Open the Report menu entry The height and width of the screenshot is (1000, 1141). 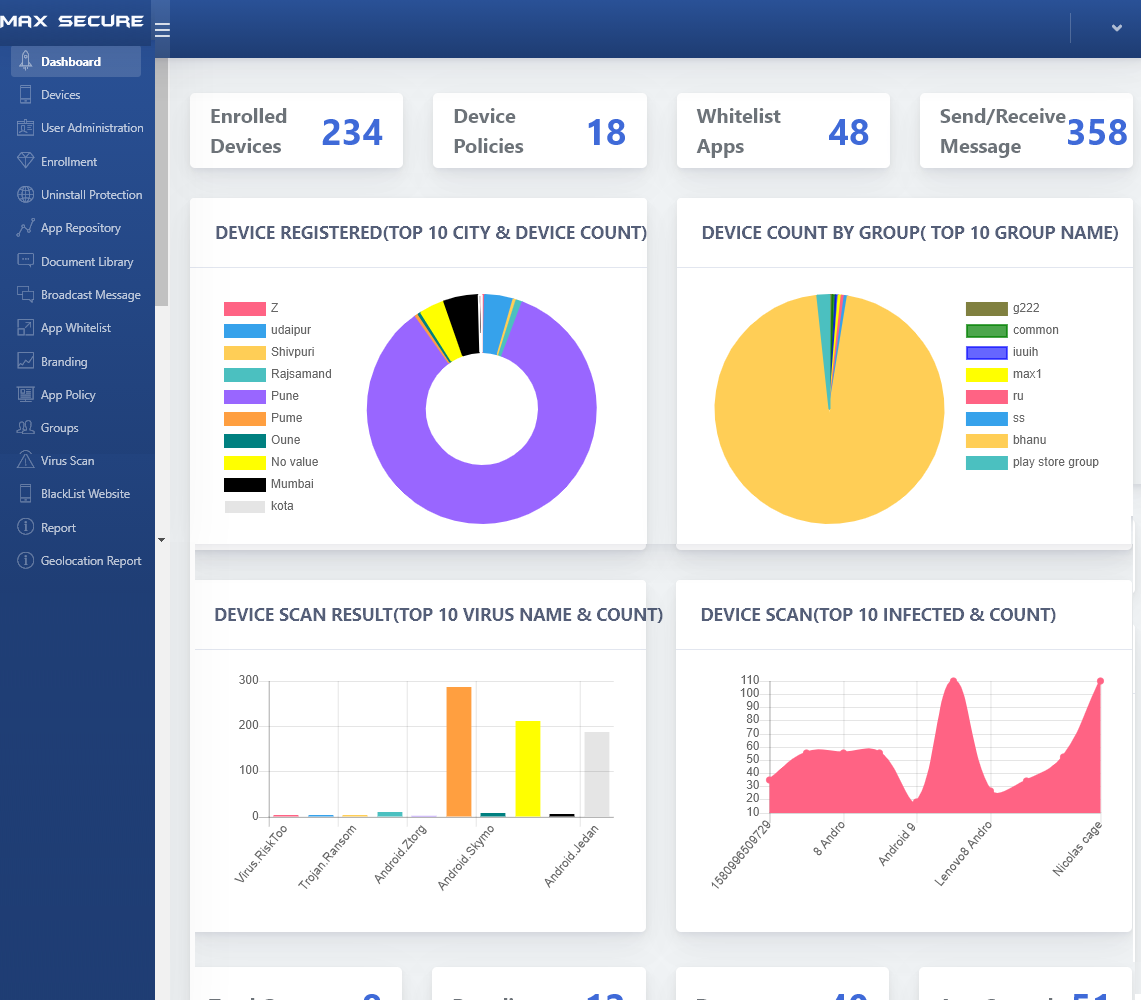(60, 527)
